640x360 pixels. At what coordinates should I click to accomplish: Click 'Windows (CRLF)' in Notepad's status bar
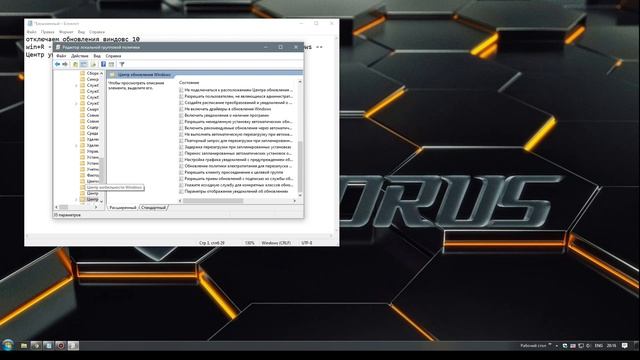point(276,243)
